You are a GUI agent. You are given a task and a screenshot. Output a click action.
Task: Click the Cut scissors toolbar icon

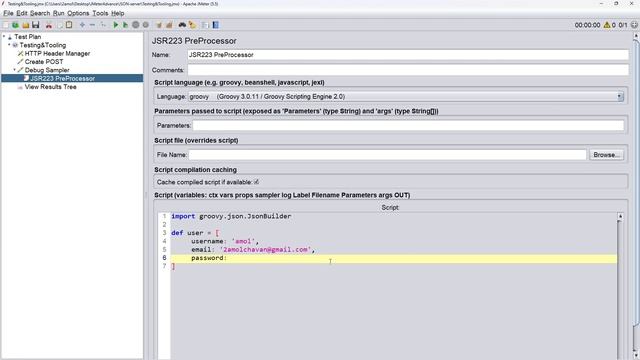pyautogui.click(x=49, y=25)
